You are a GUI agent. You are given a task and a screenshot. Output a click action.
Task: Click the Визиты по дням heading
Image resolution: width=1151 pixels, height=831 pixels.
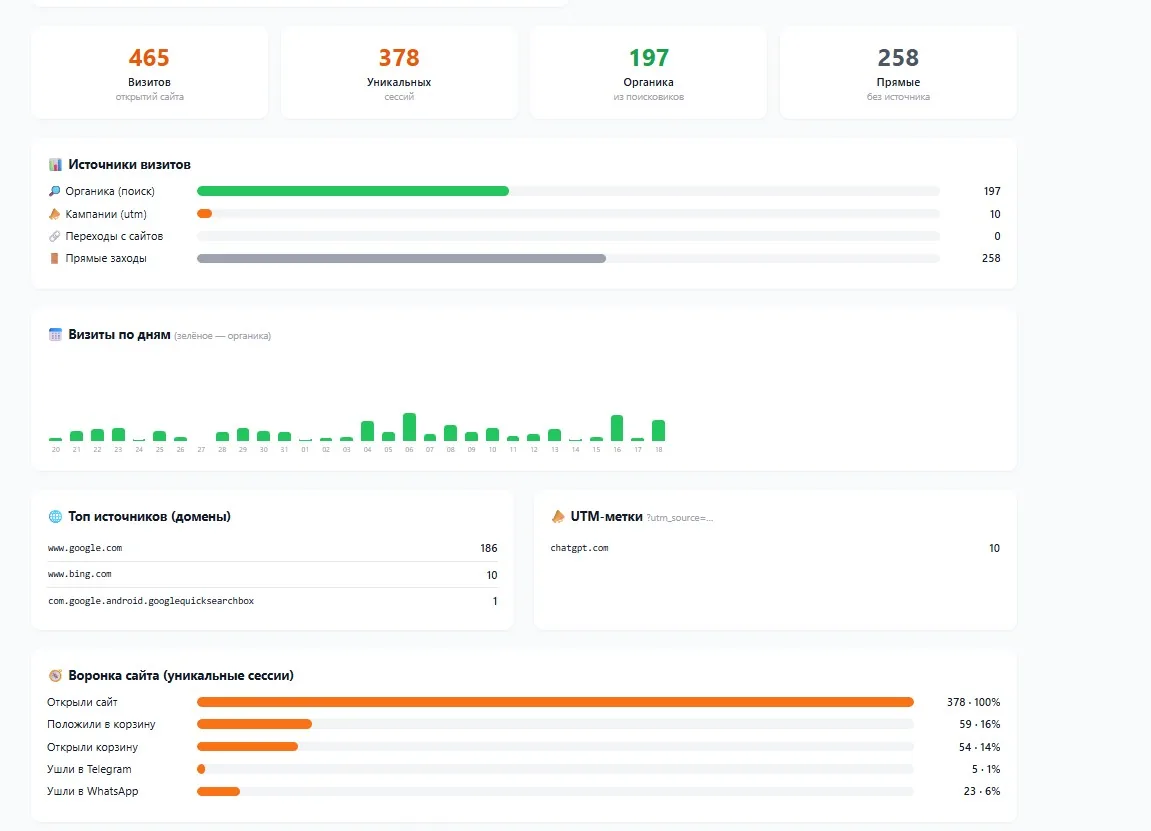(119, 334)
